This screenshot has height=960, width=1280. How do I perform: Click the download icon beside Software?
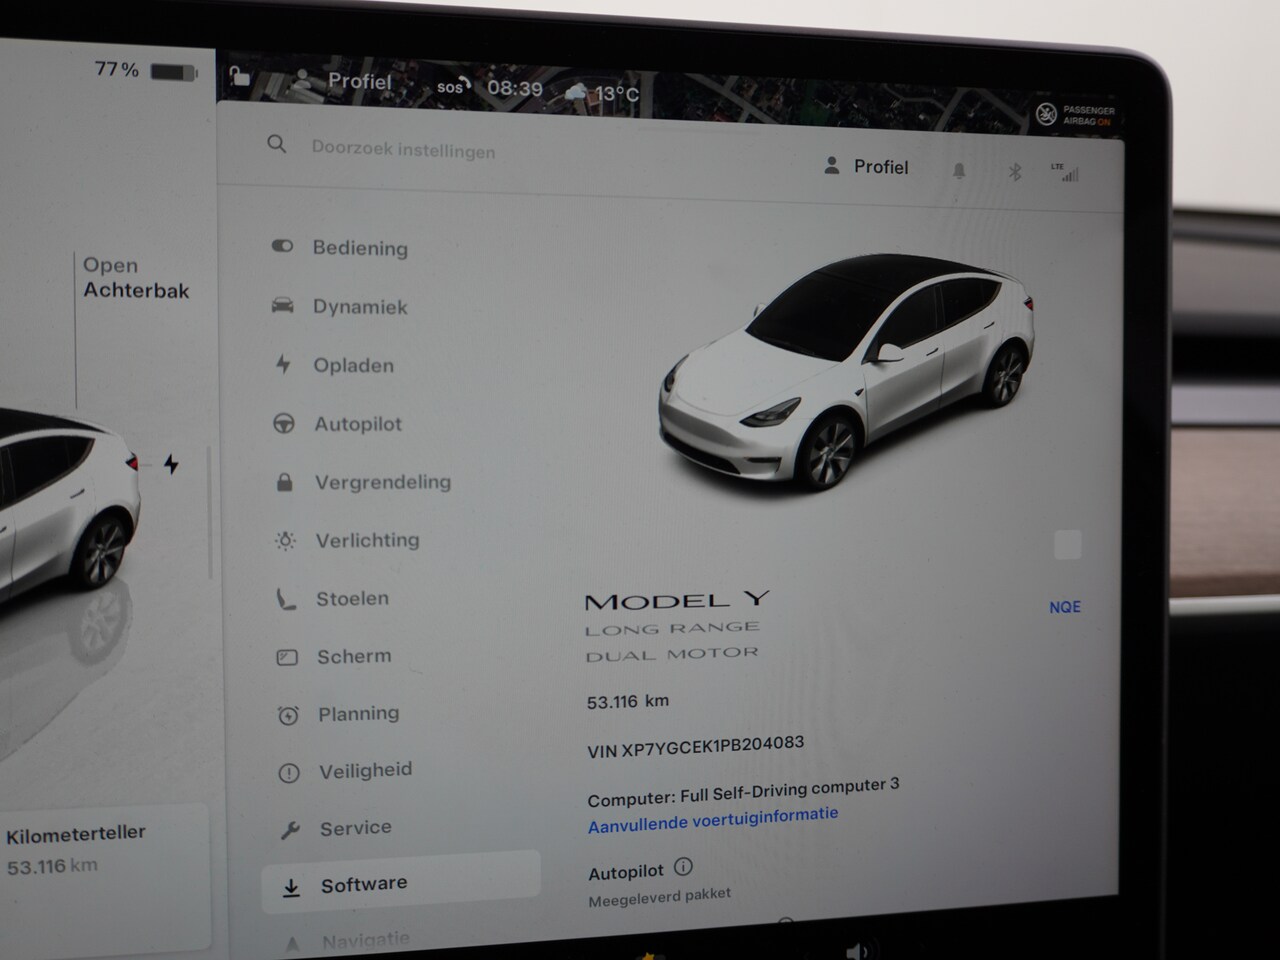coord(291,887)
